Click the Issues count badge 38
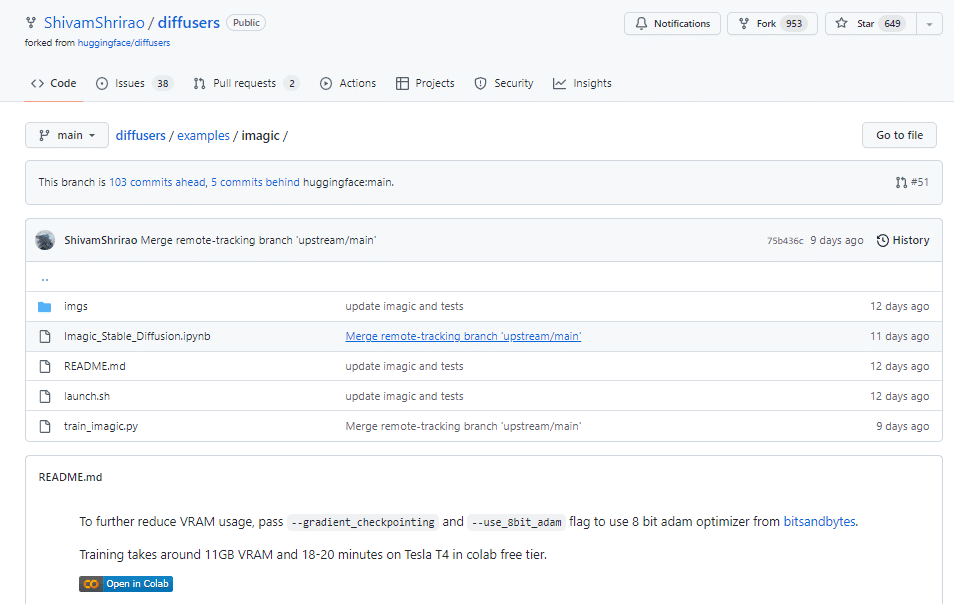Image resolution: width=954 pixels, height=604 pixels. [x=162, y=83]
